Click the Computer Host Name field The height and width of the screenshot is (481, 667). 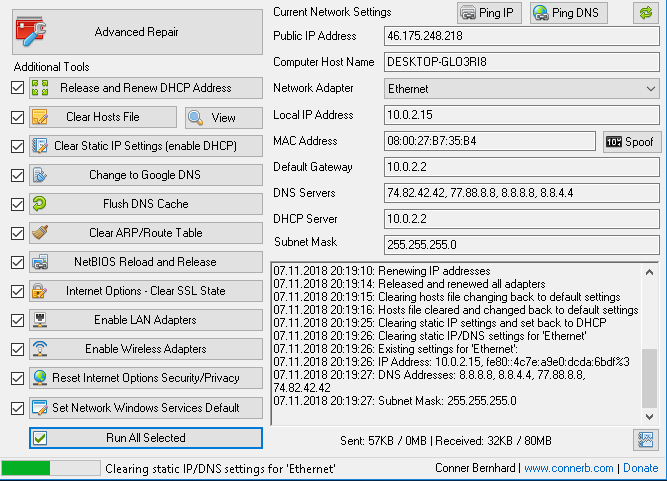tap(522, 62)
